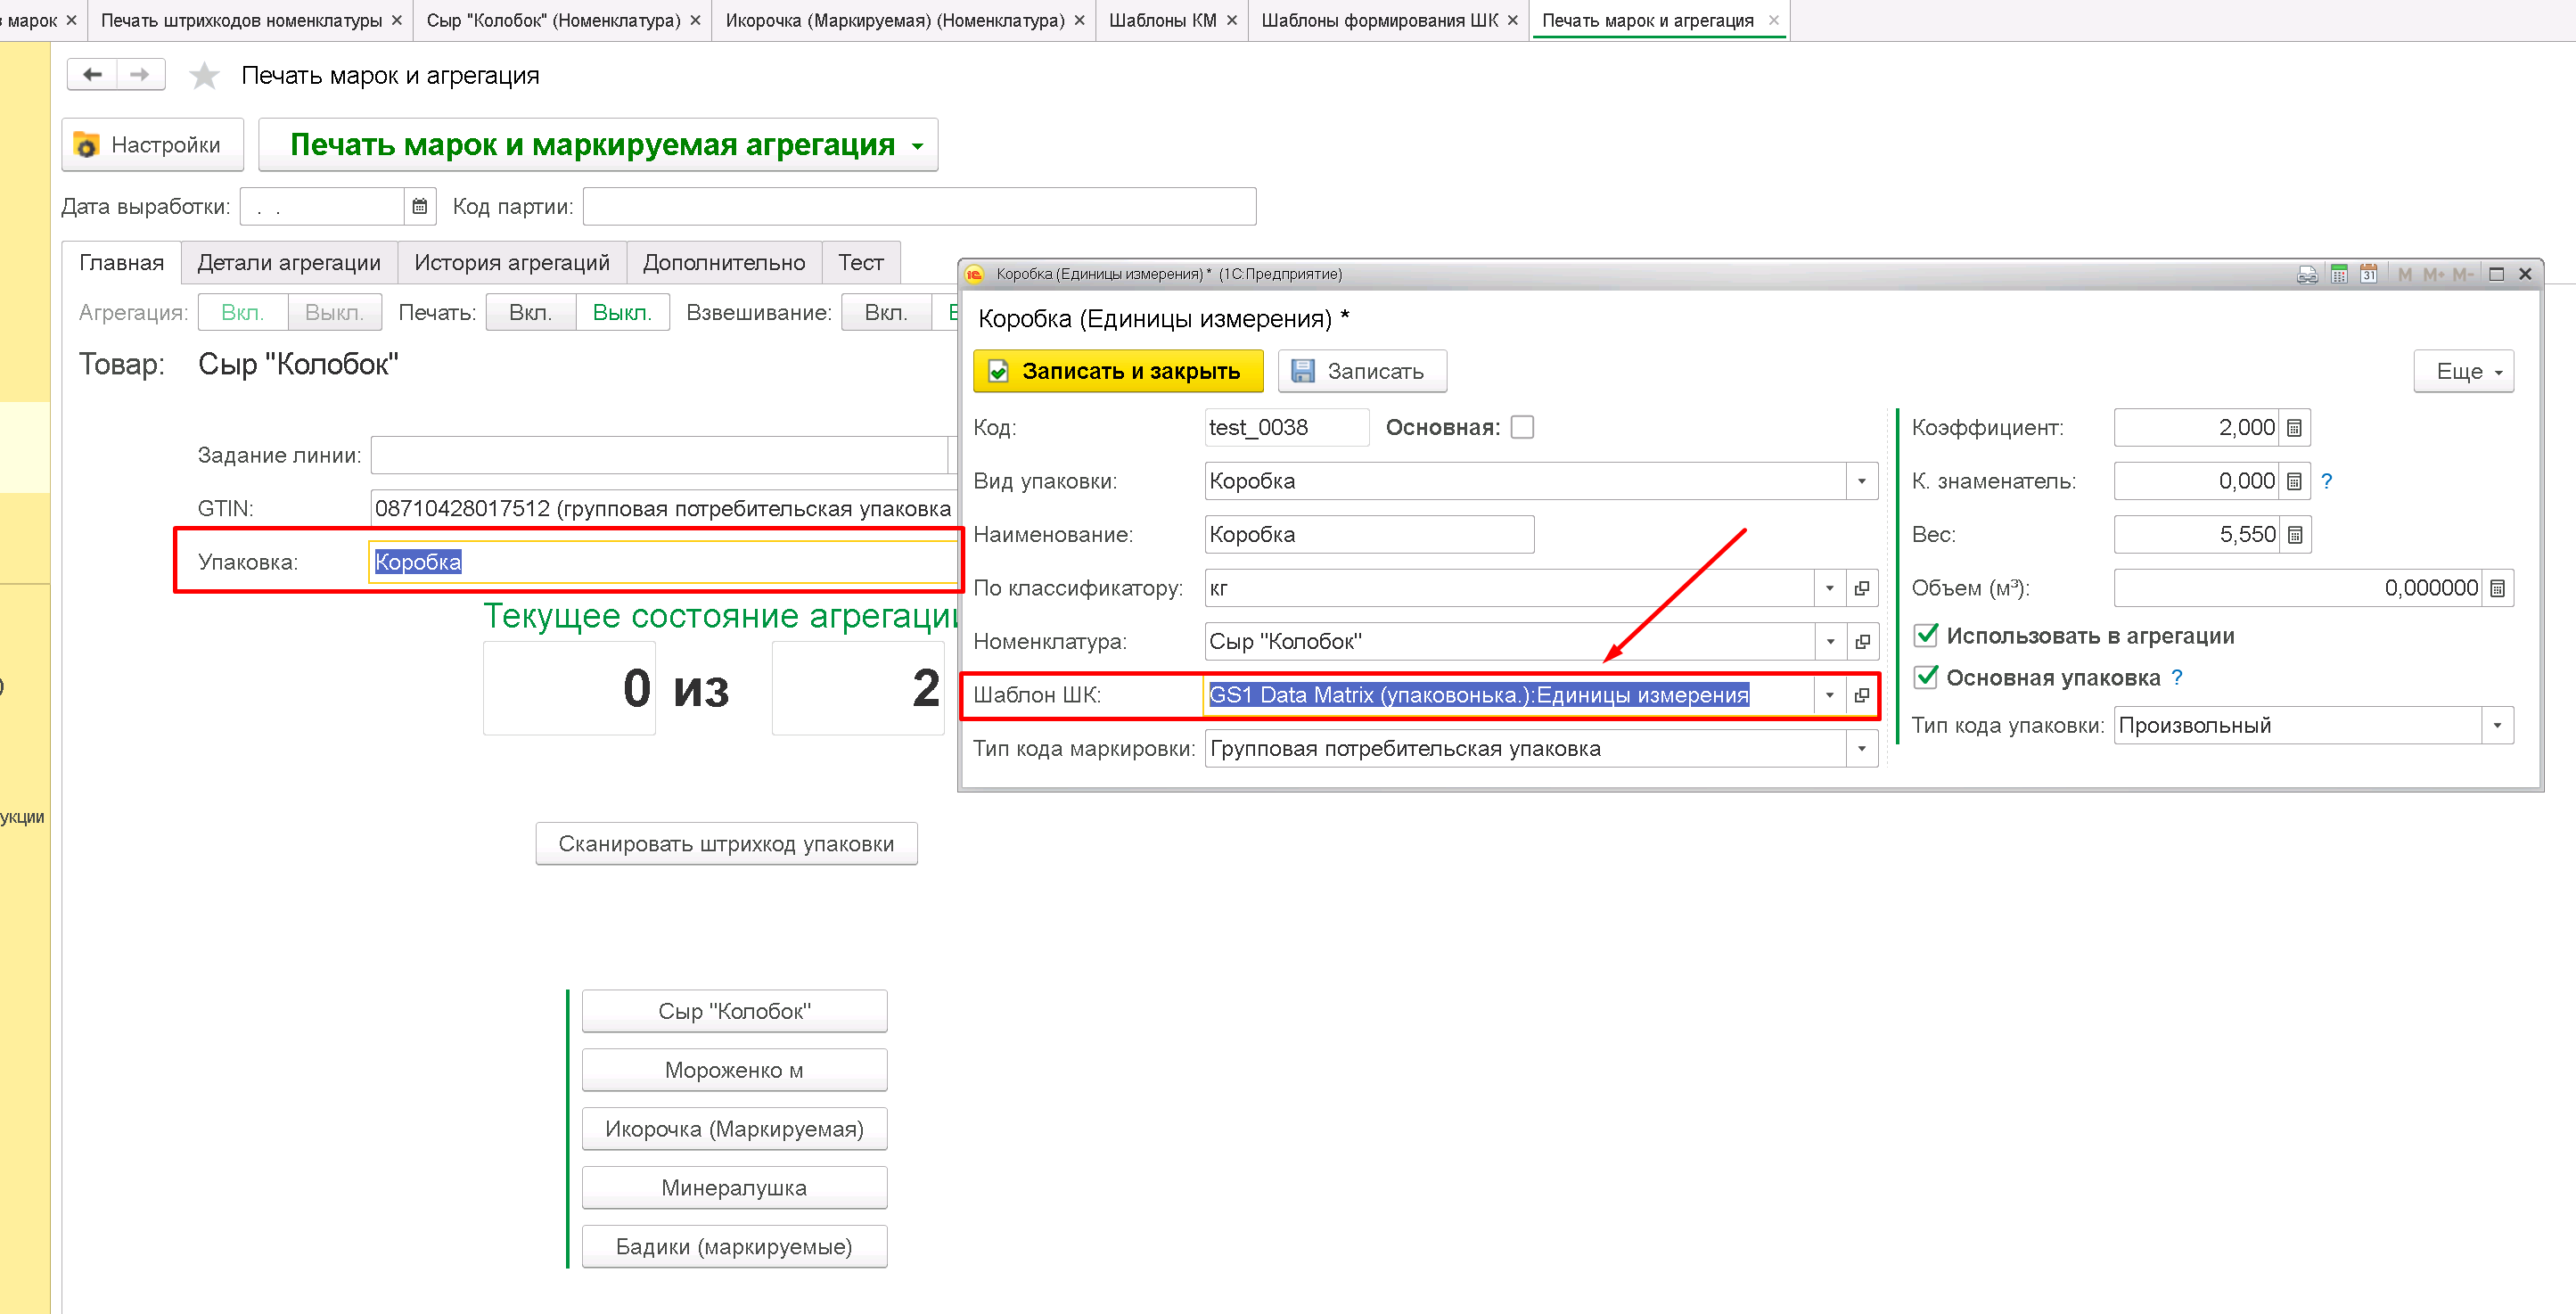Viewport: 2576px width, 1314px height.
Task: Expand Номенклатура dropdown arrow
Action: [x=1830, y=641]
